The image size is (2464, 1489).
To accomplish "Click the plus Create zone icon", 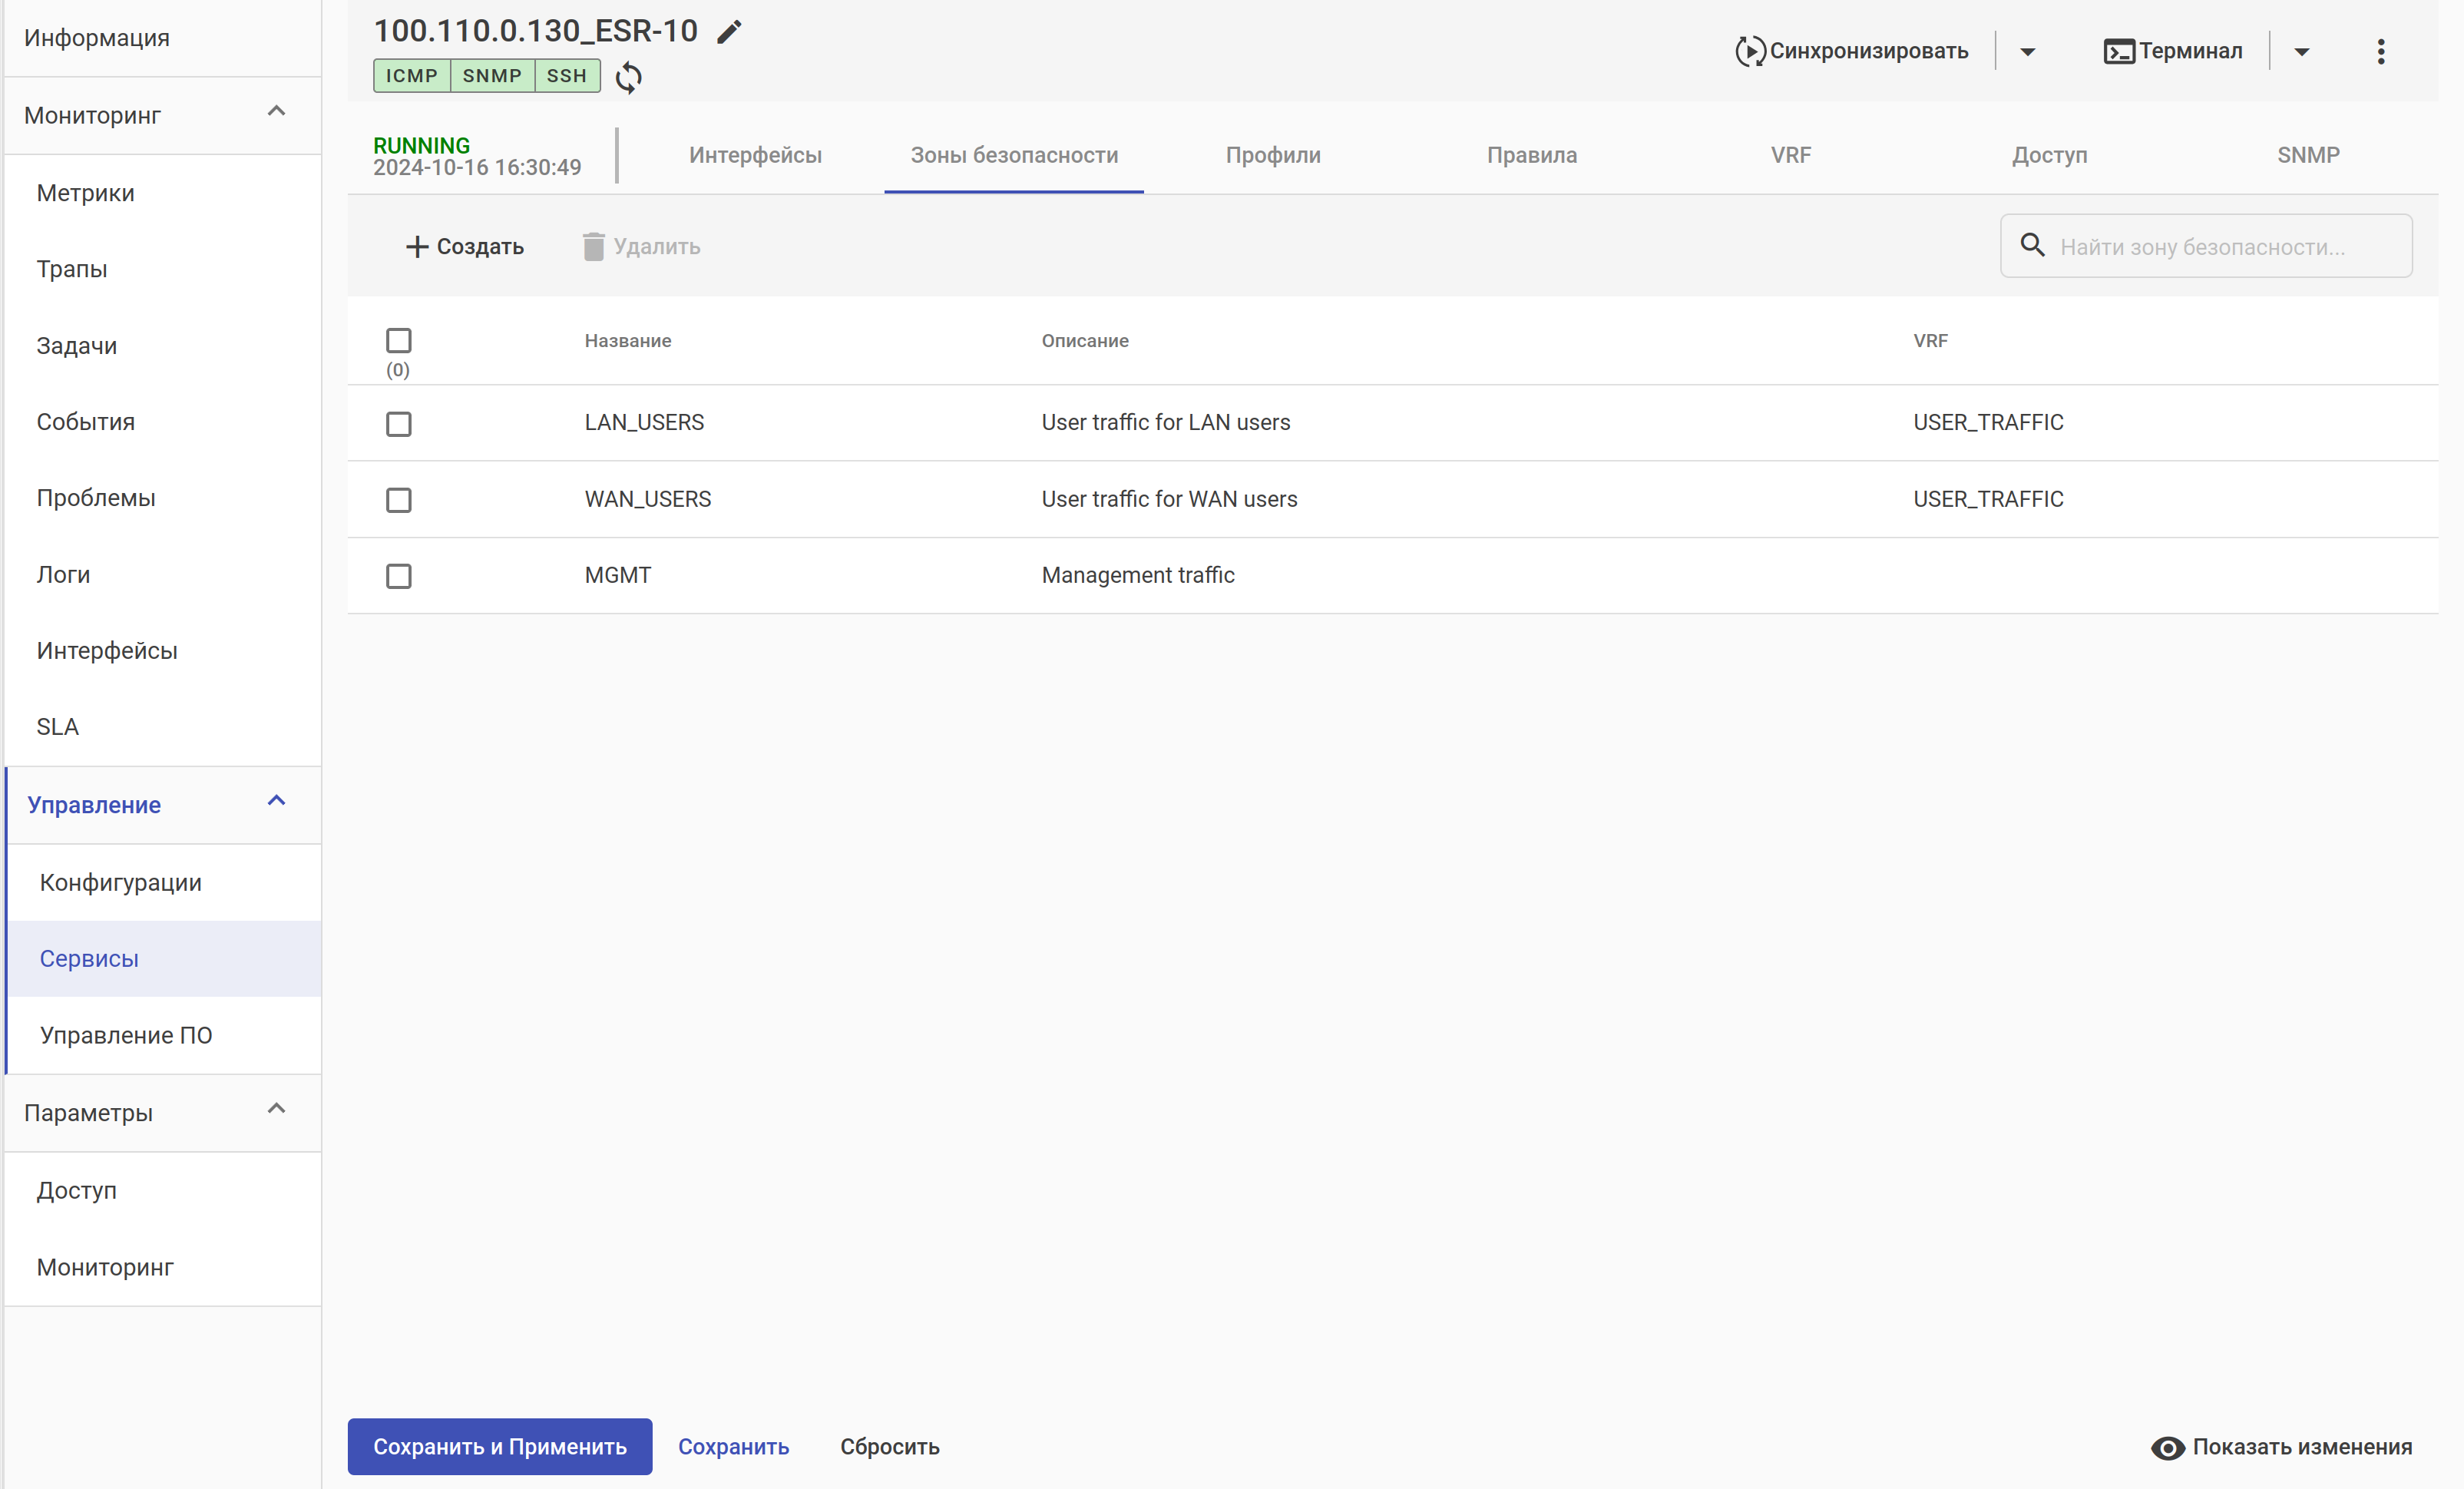I will click(416, 247).
